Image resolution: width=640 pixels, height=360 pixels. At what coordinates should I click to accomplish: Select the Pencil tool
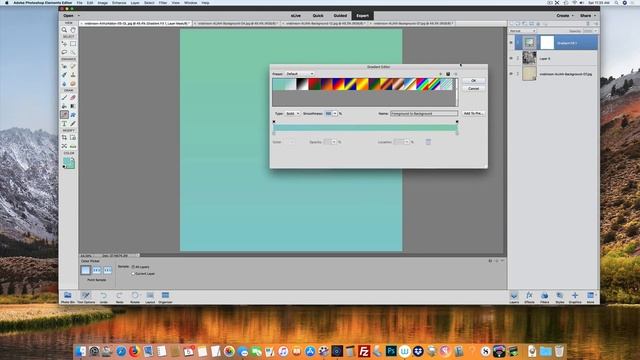coord(73,124)
